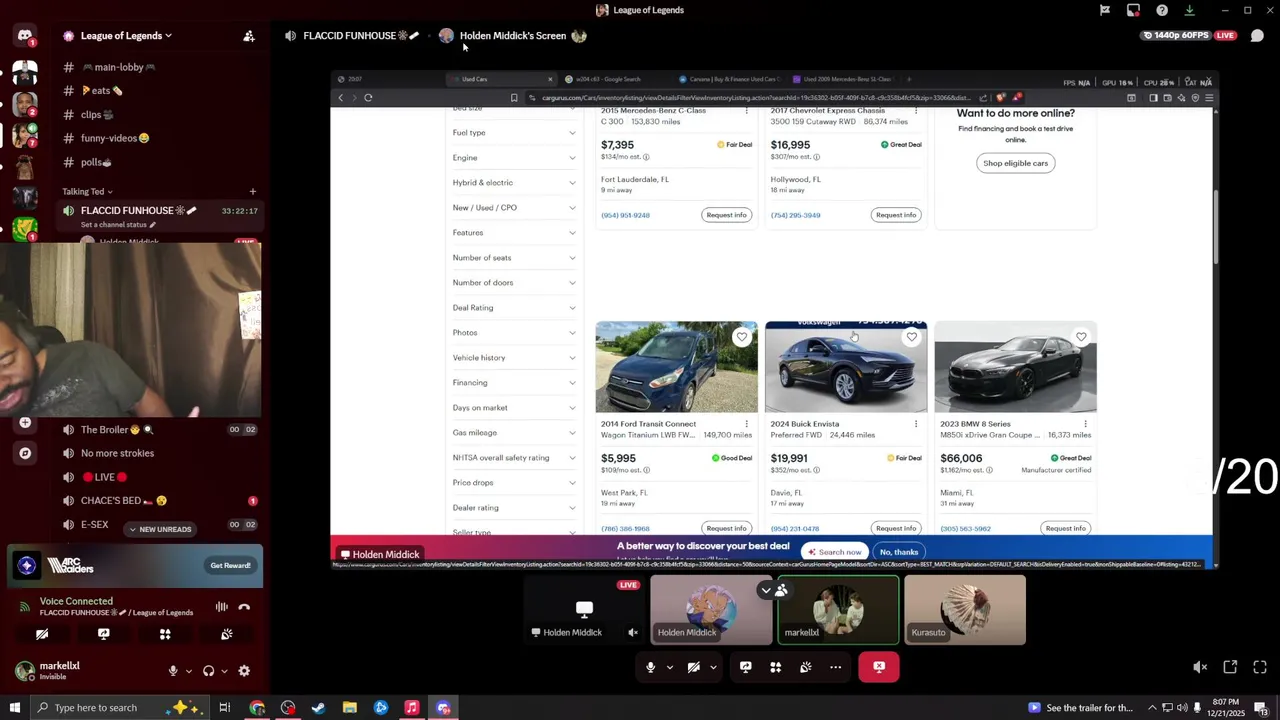This screenshot has width=1280, height=720.
Task: Enter full screen for the stream
Action: pos(1260,667)
